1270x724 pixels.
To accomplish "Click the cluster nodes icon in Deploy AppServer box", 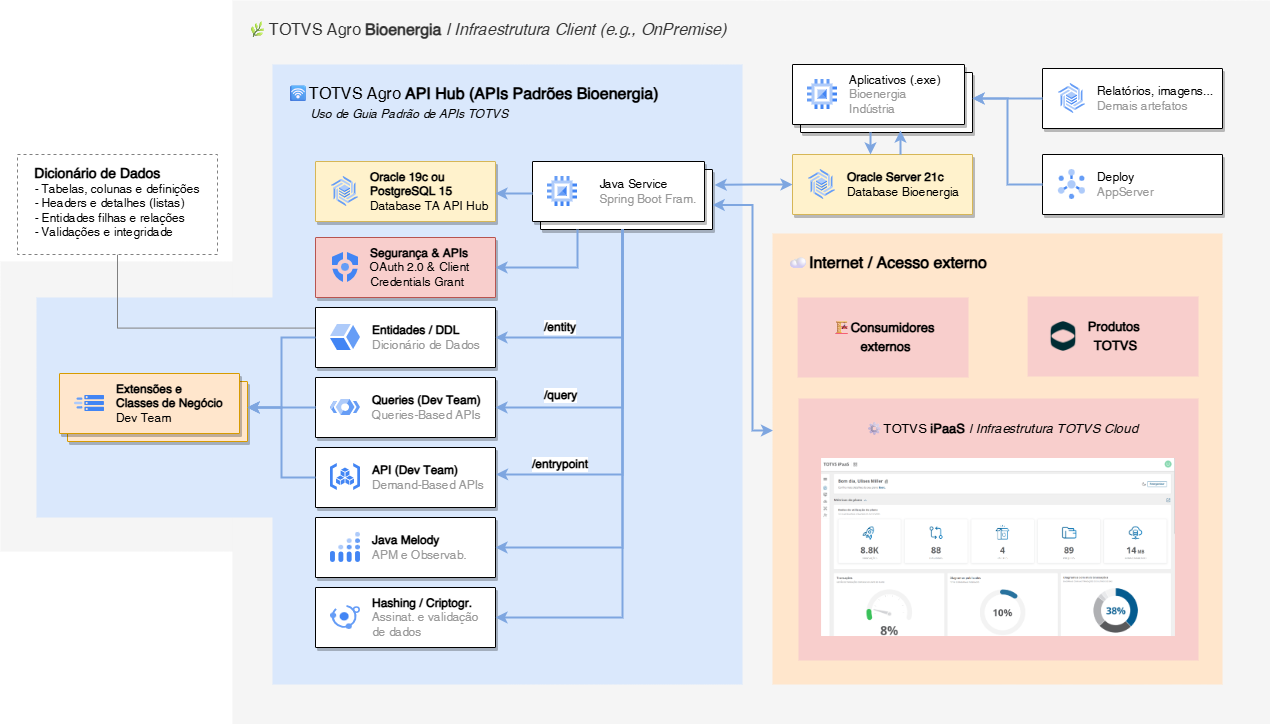I will (1071, 184).
